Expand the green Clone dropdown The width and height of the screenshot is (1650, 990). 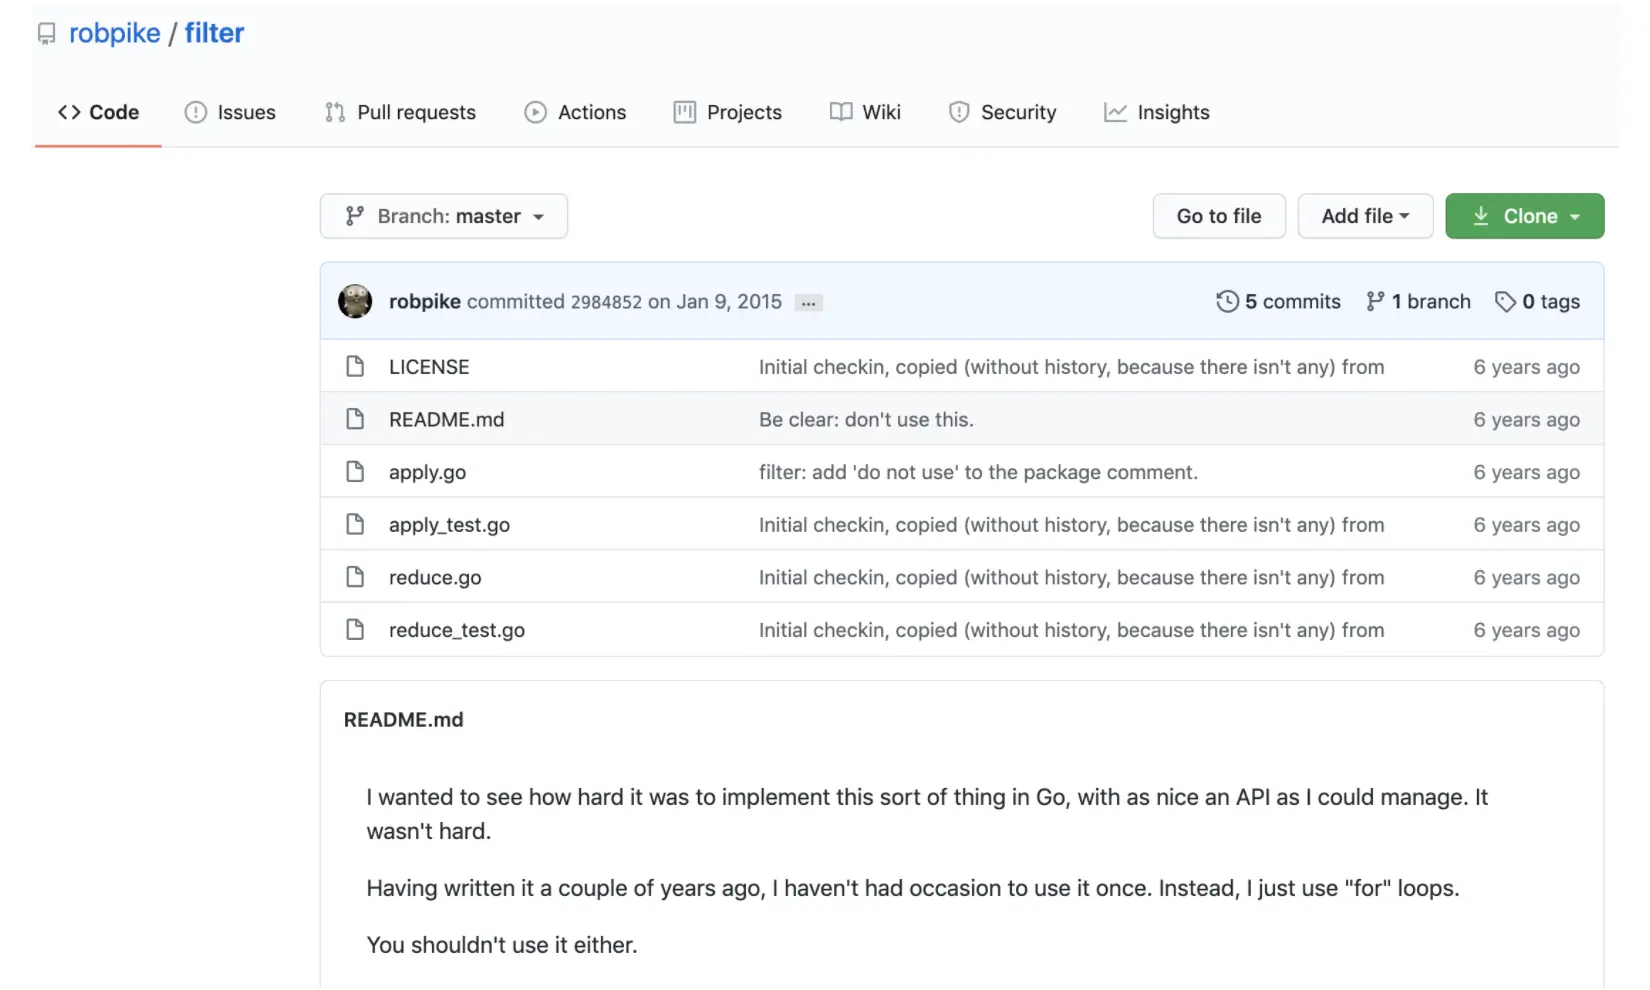click(x=1524, y=216)
